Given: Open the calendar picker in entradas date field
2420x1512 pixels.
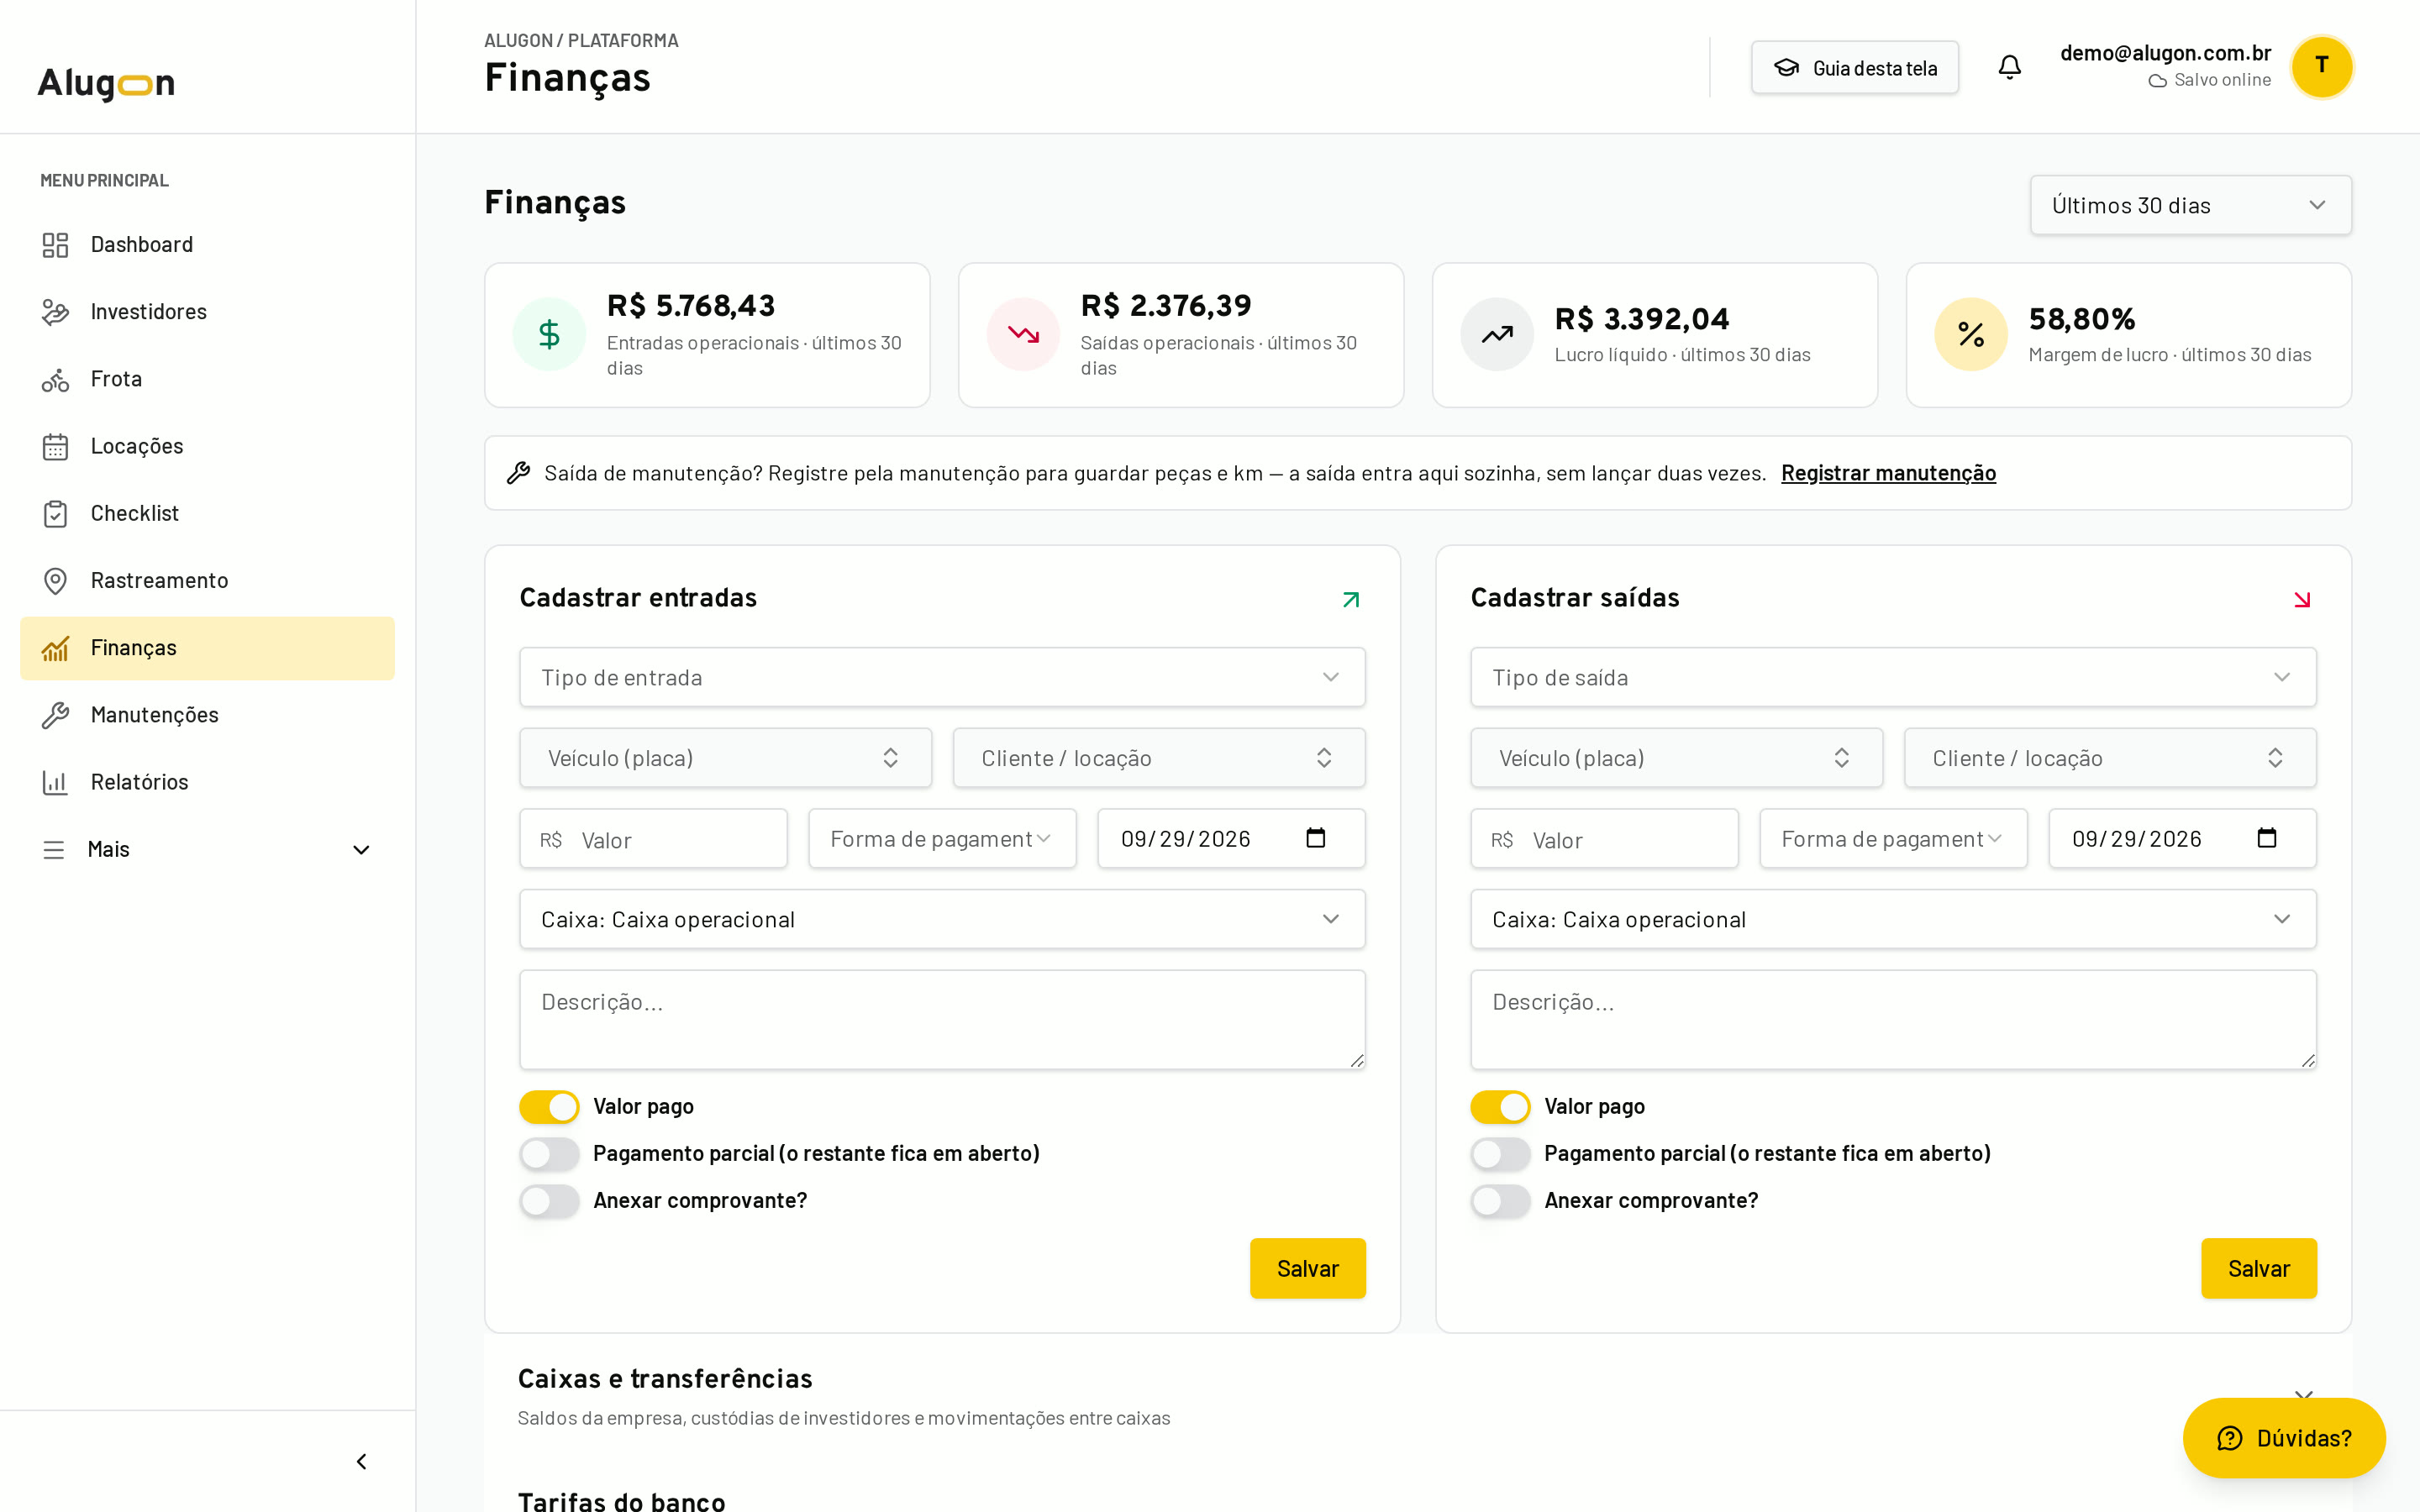Looking at the screenshot, I should coord(1316,838).
